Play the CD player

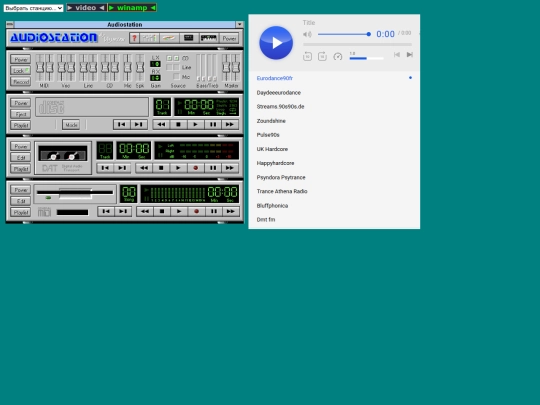(x=196, y=124)
